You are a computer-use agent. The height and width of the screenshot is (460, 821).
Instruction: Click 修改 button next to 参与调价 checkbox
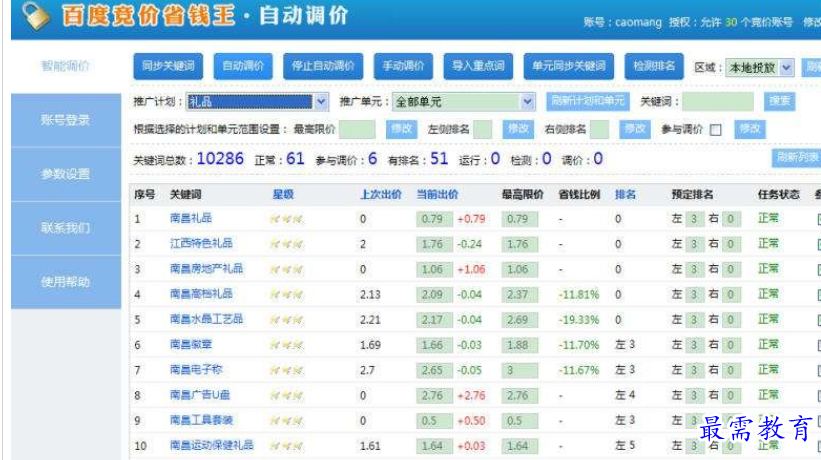point(750,129)
